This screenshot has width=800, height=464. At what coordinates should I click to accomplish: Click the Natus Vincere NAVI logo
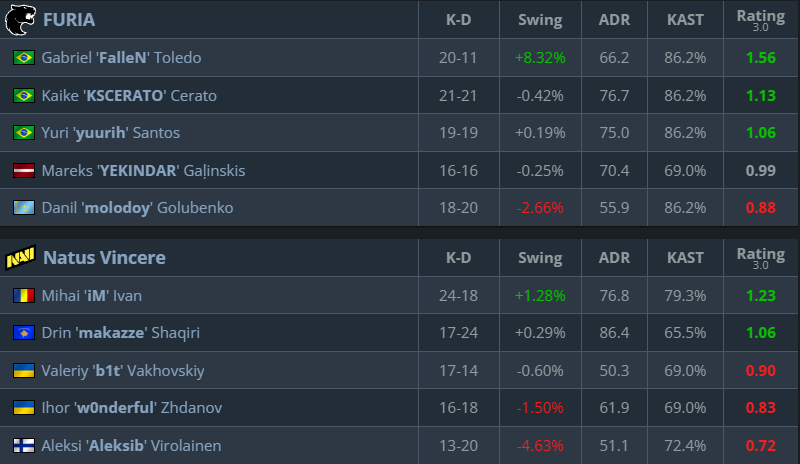[20, 258]
